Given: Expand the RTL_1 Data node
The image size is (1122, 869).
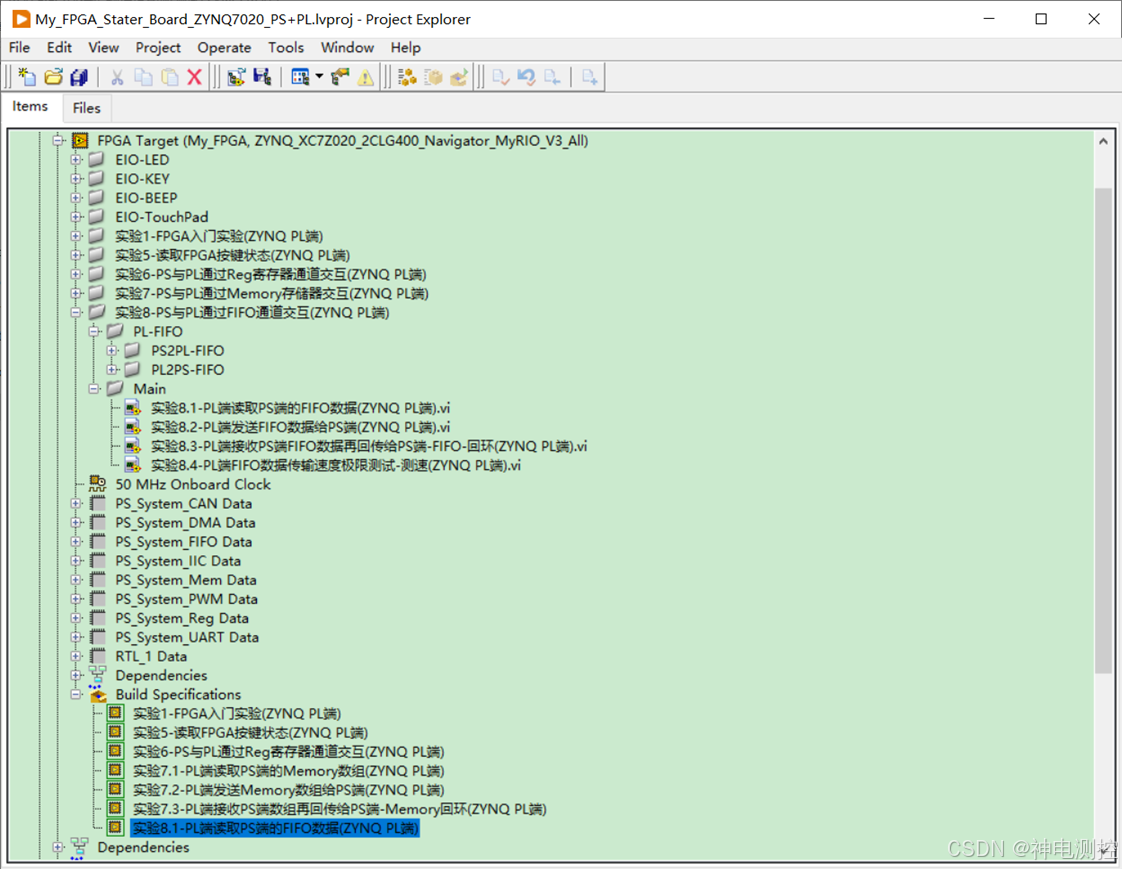Looking at the screenshot, I should pos(76,656).
